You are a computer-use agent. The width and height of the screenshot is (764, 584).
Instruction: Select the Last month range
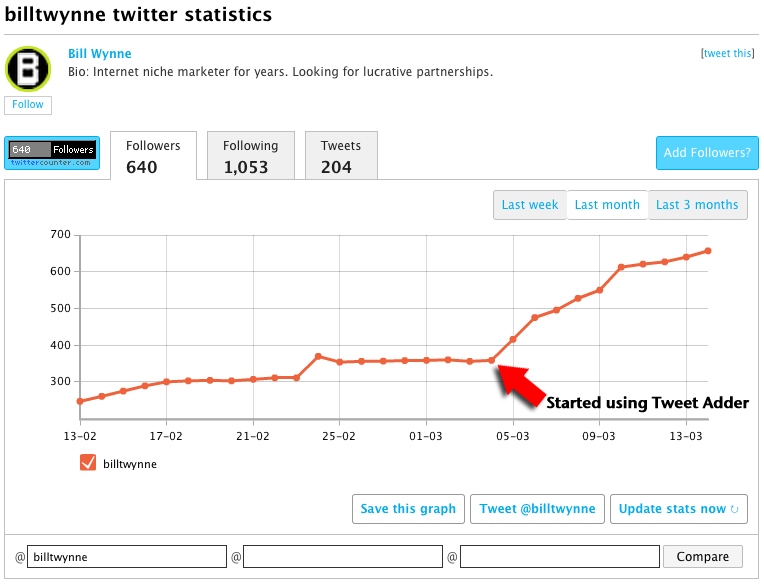pos(607,205)
